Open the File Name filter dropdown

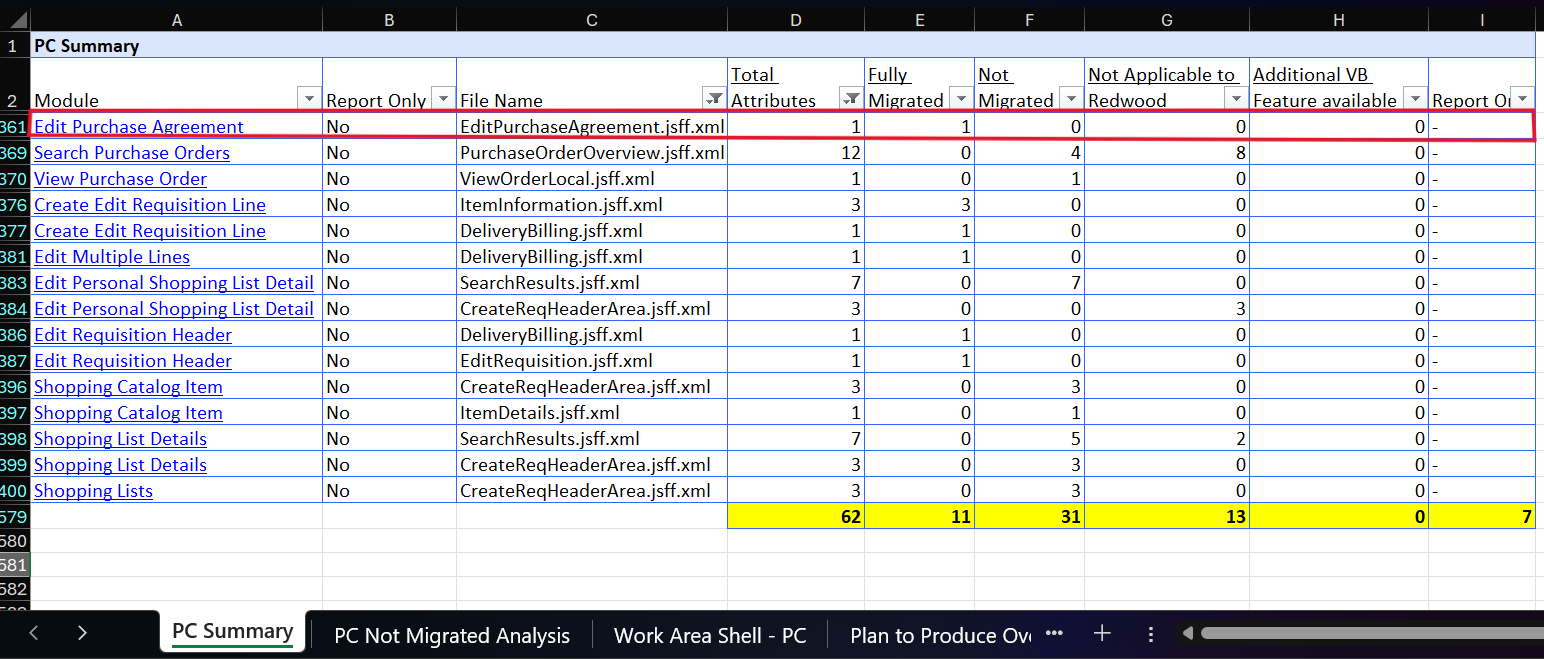point(714,99)
